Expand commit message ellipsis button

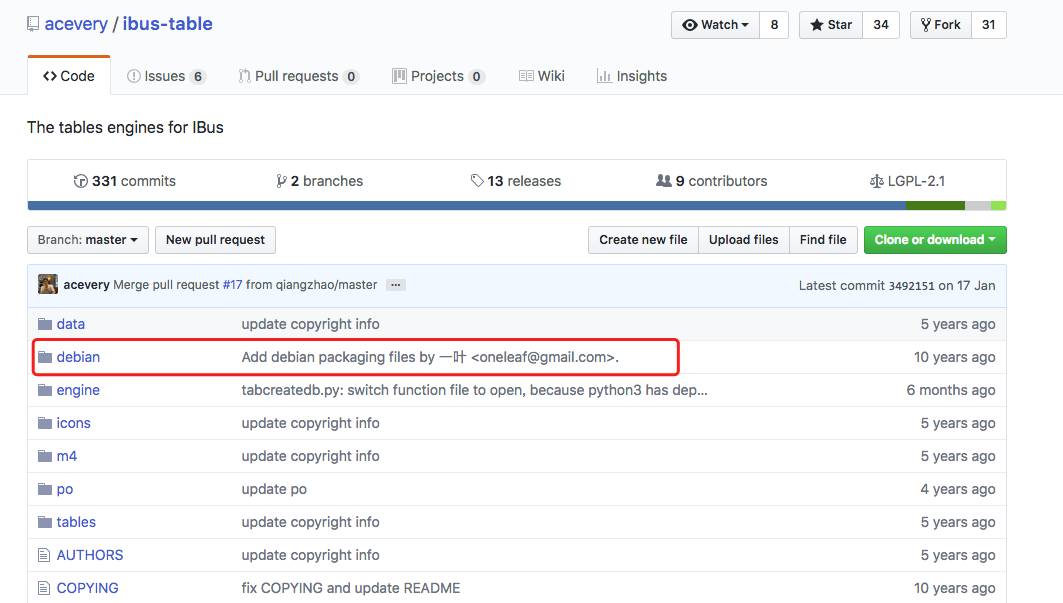click(x=396, y=285)
